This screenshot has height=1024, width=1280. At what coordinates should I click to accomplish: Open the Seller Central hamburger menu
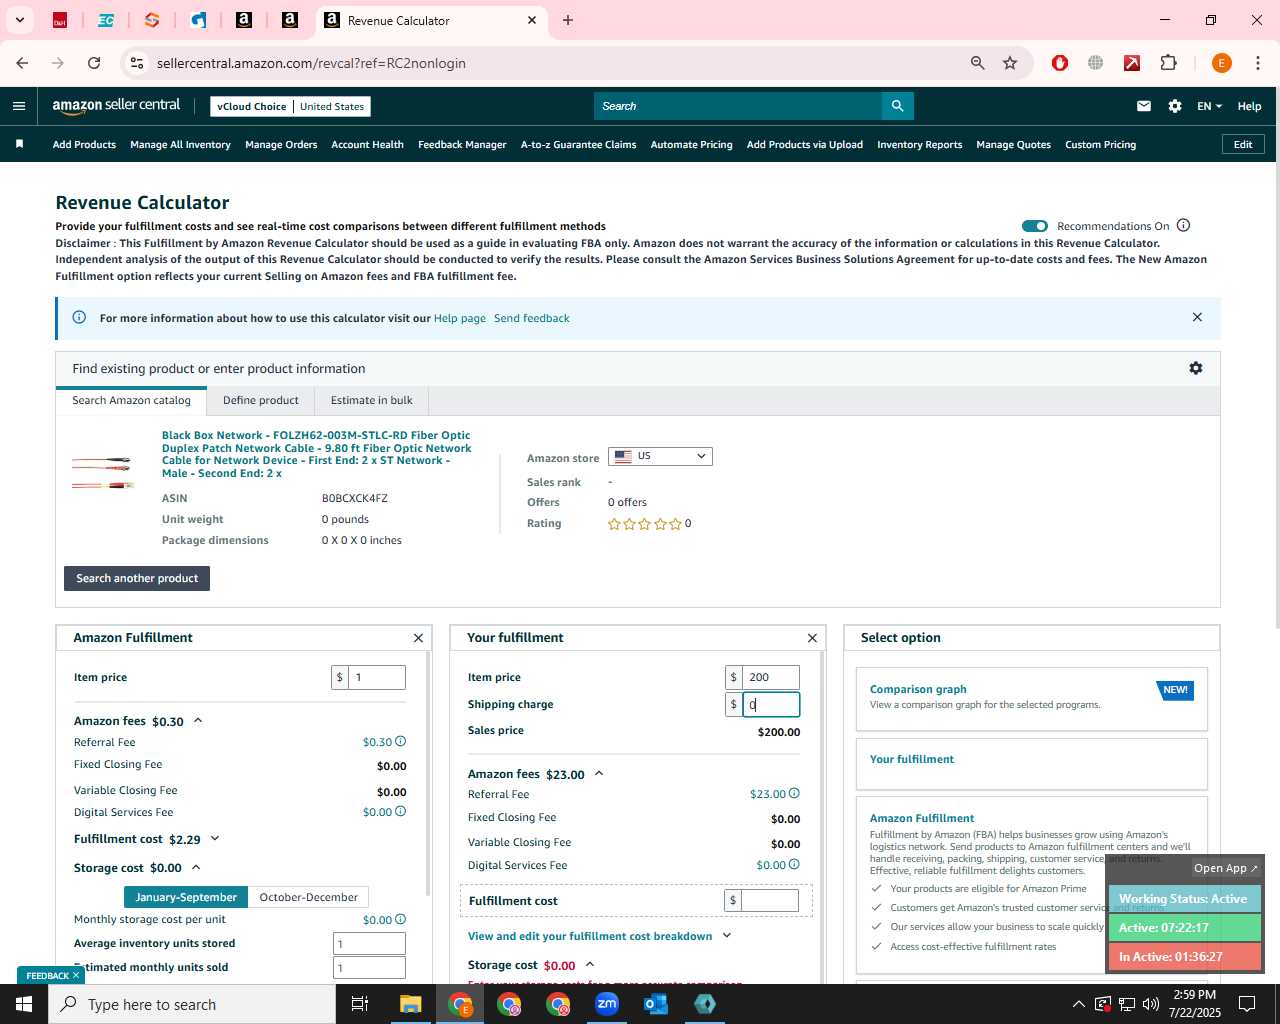(19, 106)
